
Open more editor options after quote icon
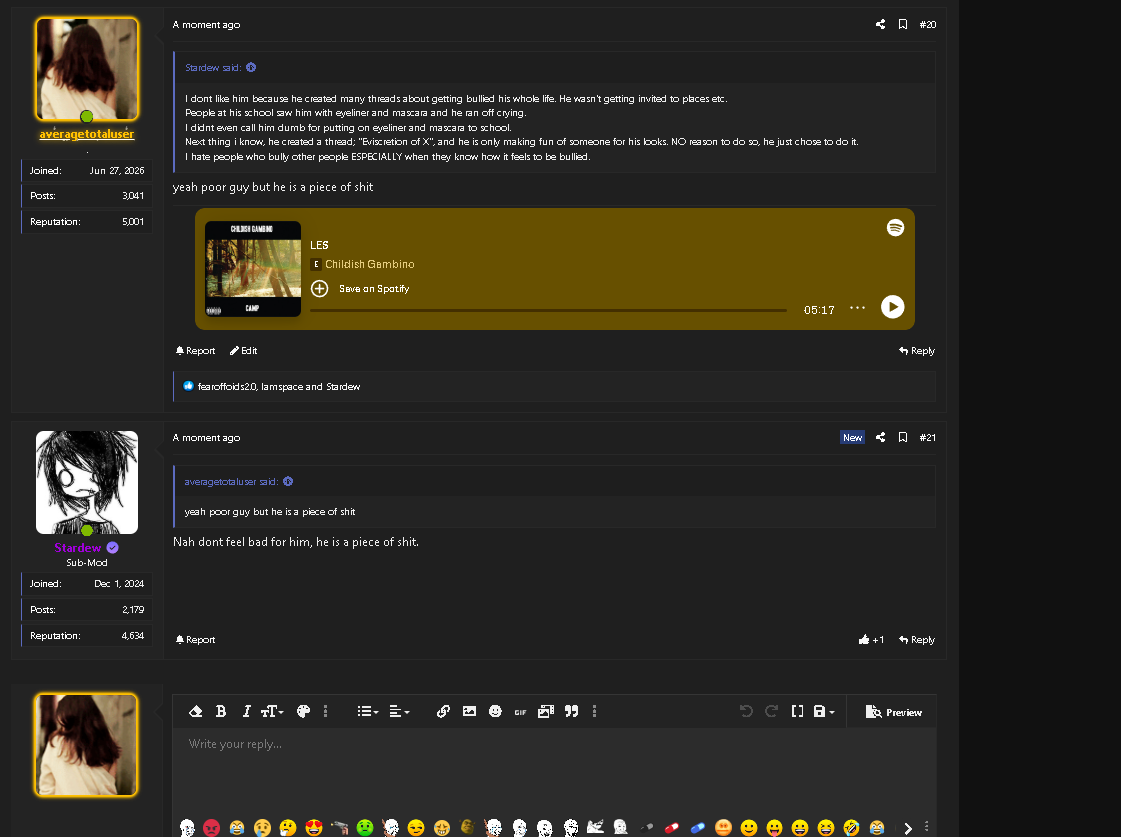[594, 711]
